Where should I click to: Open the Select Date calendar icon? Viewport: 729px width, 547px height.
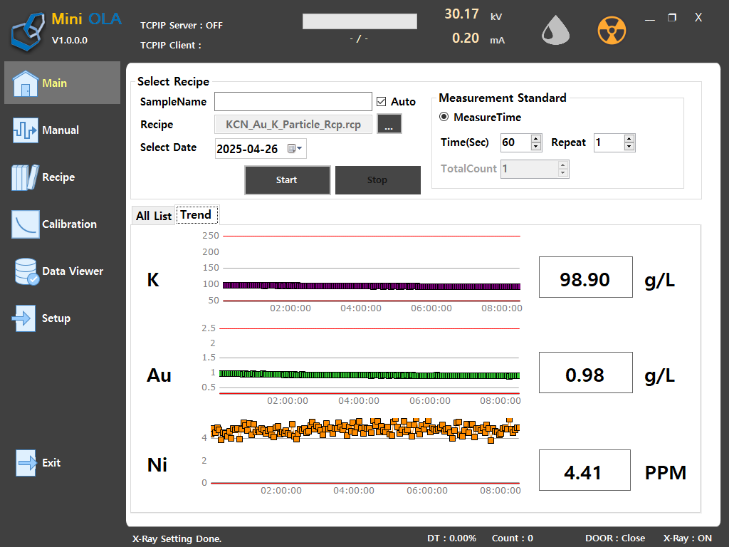pyautogui.click(x=292, y=149)
